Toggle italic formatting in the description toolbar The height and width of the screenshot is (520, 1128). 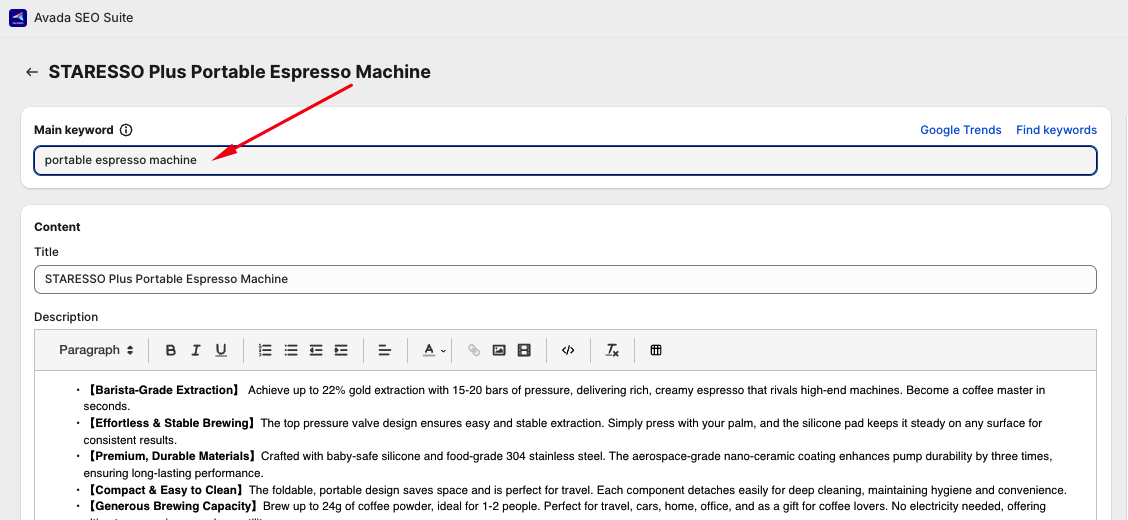click(x=196, y=350)
